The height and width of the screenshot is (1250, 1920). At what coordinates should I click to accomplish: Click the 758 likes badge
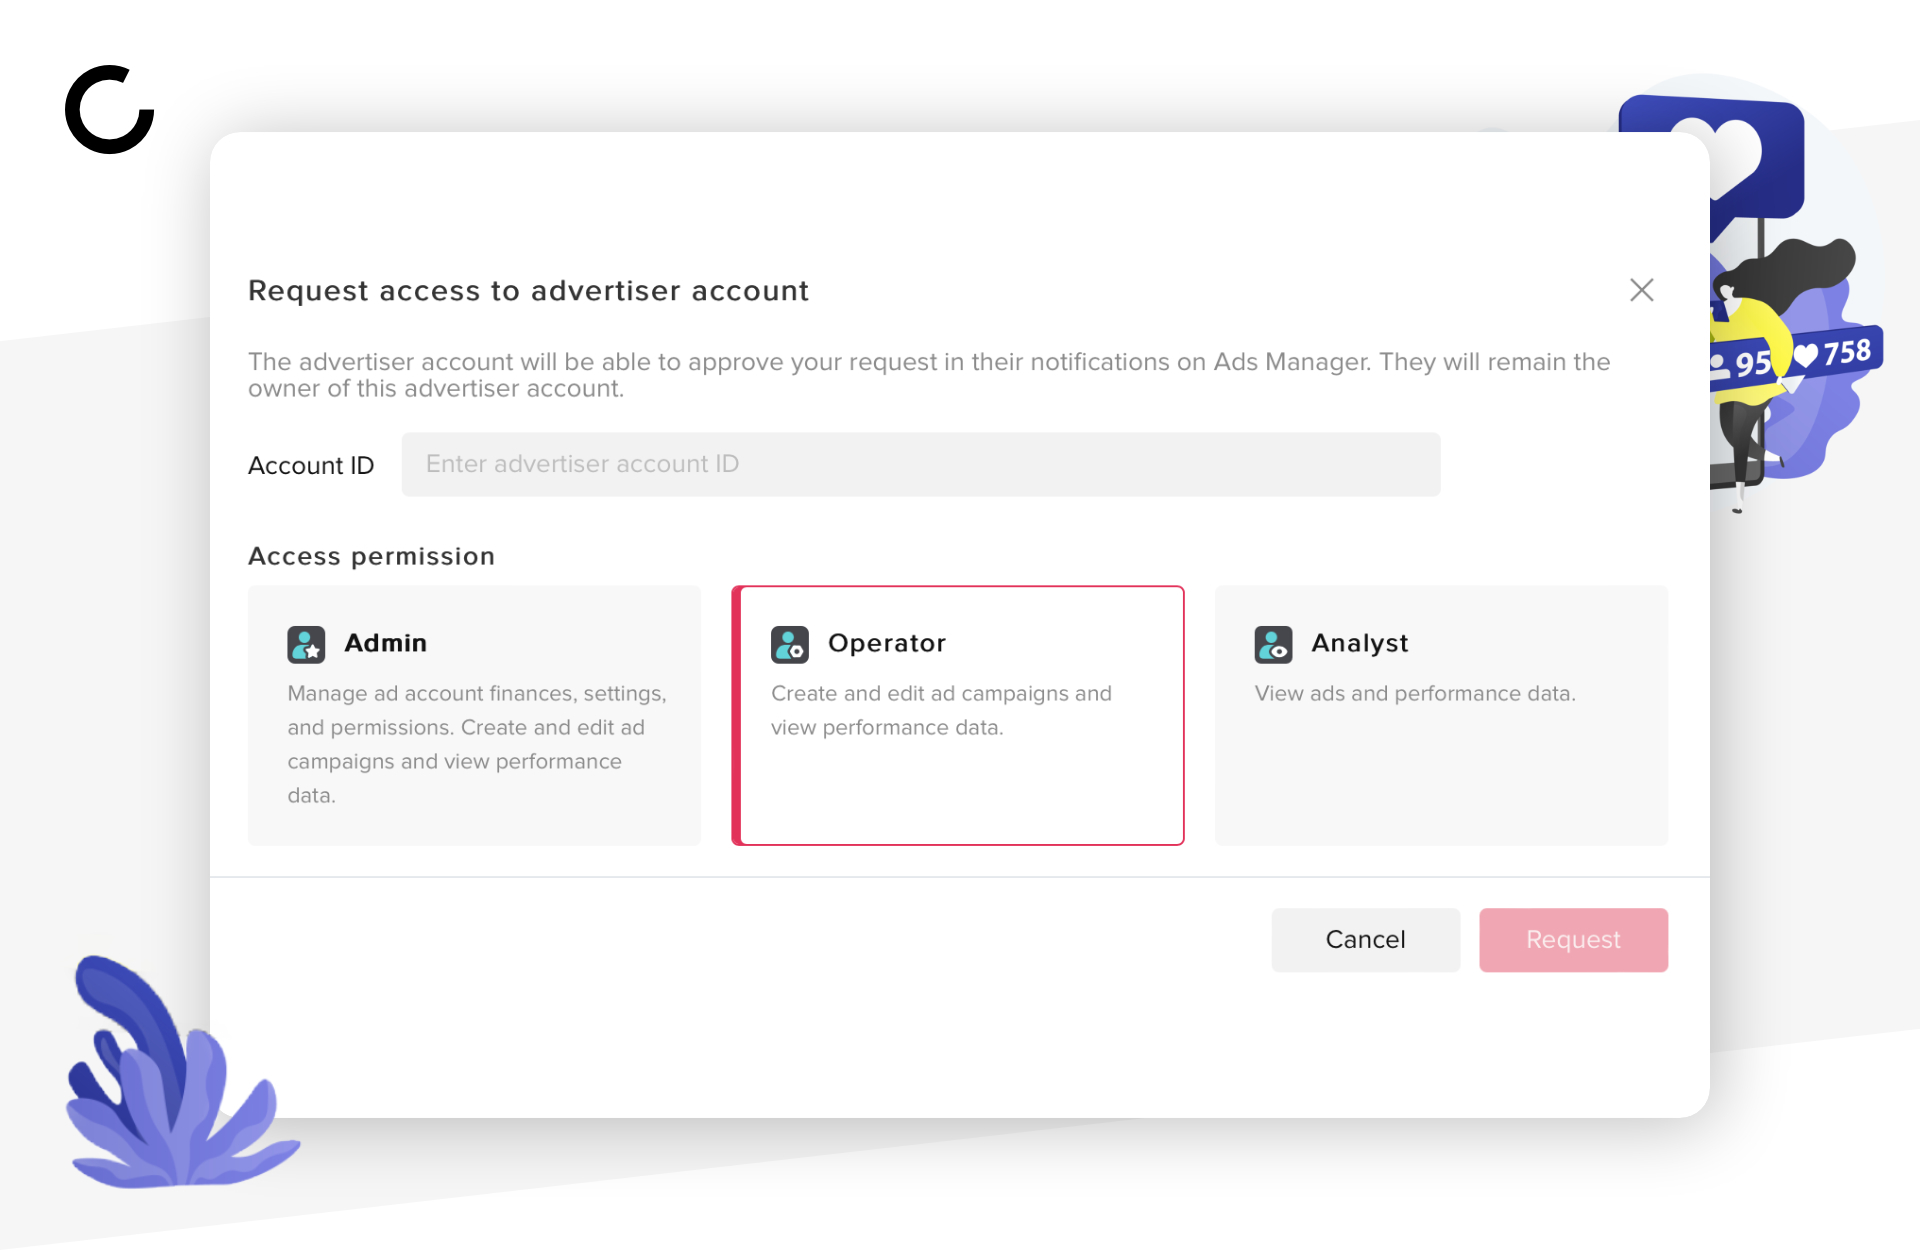pos(1837,353)
